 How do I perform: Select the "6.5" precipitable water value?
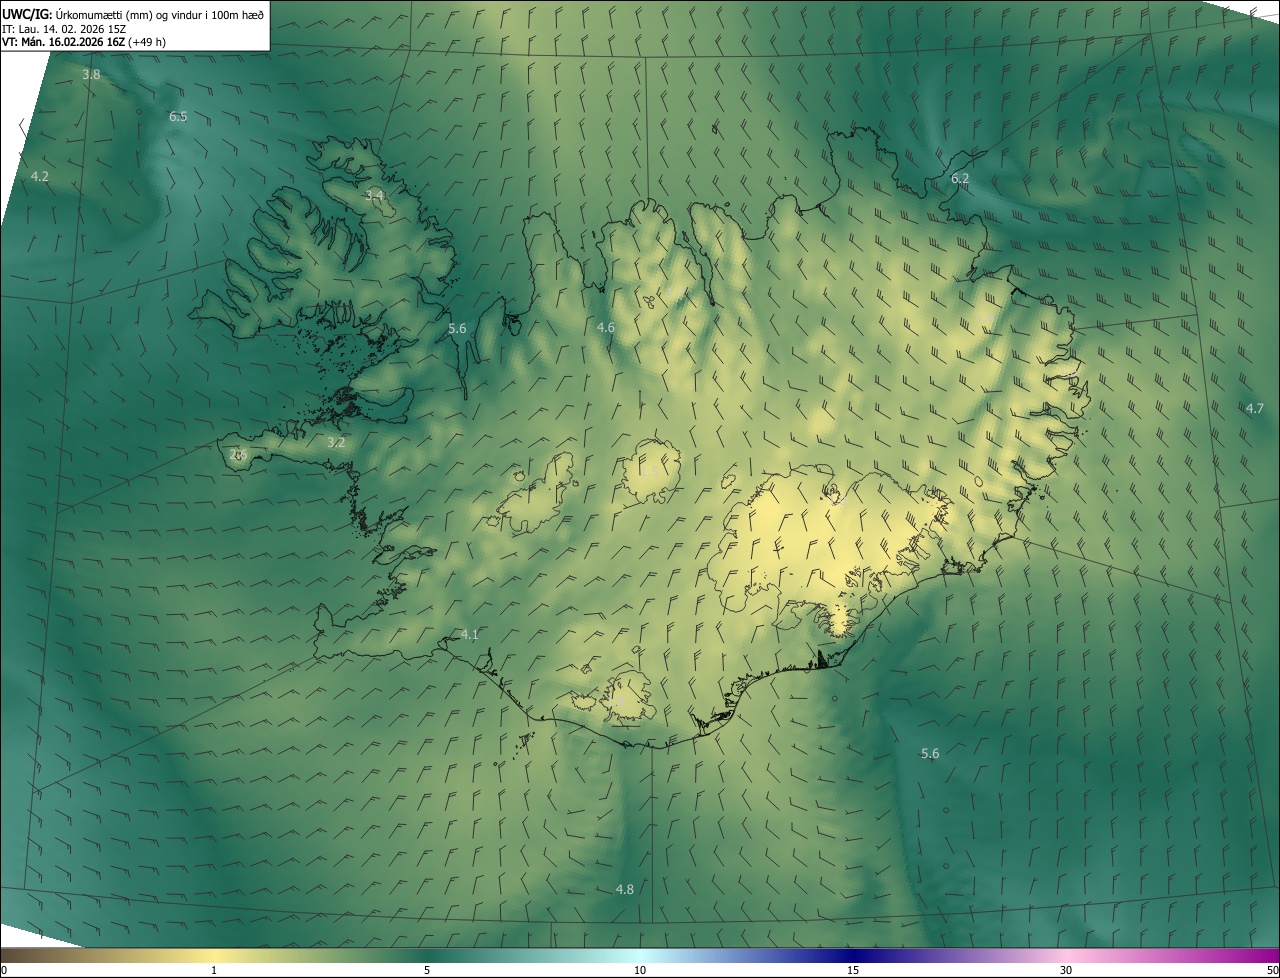tap(178, 117)
